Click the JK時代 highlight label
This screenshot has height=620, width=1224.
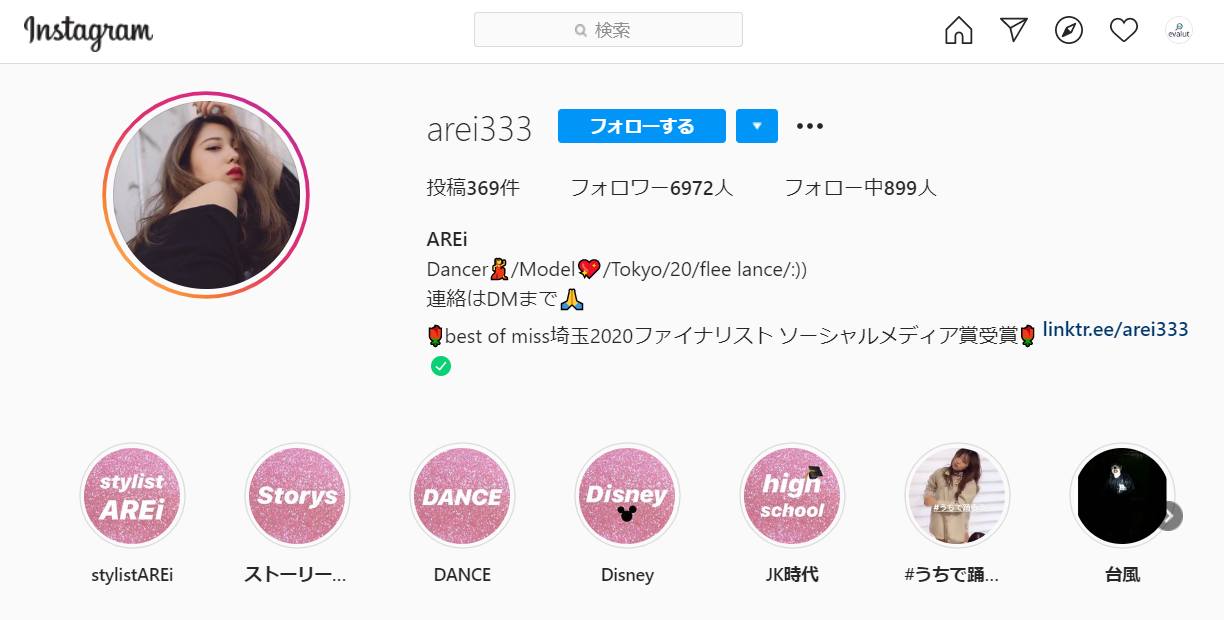792,575
